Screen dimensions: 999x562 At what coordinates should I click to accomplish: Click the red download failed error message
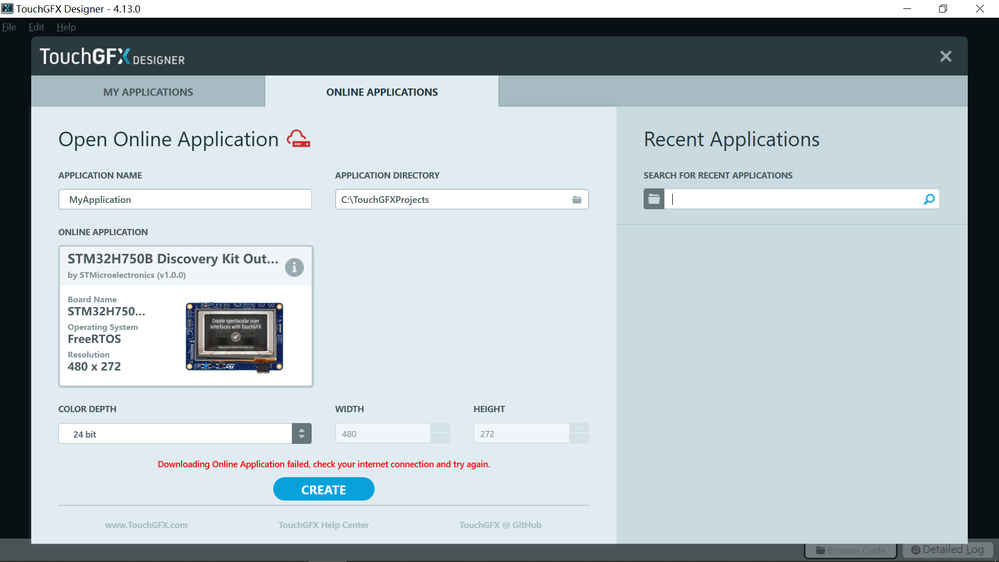click(324, 464)
